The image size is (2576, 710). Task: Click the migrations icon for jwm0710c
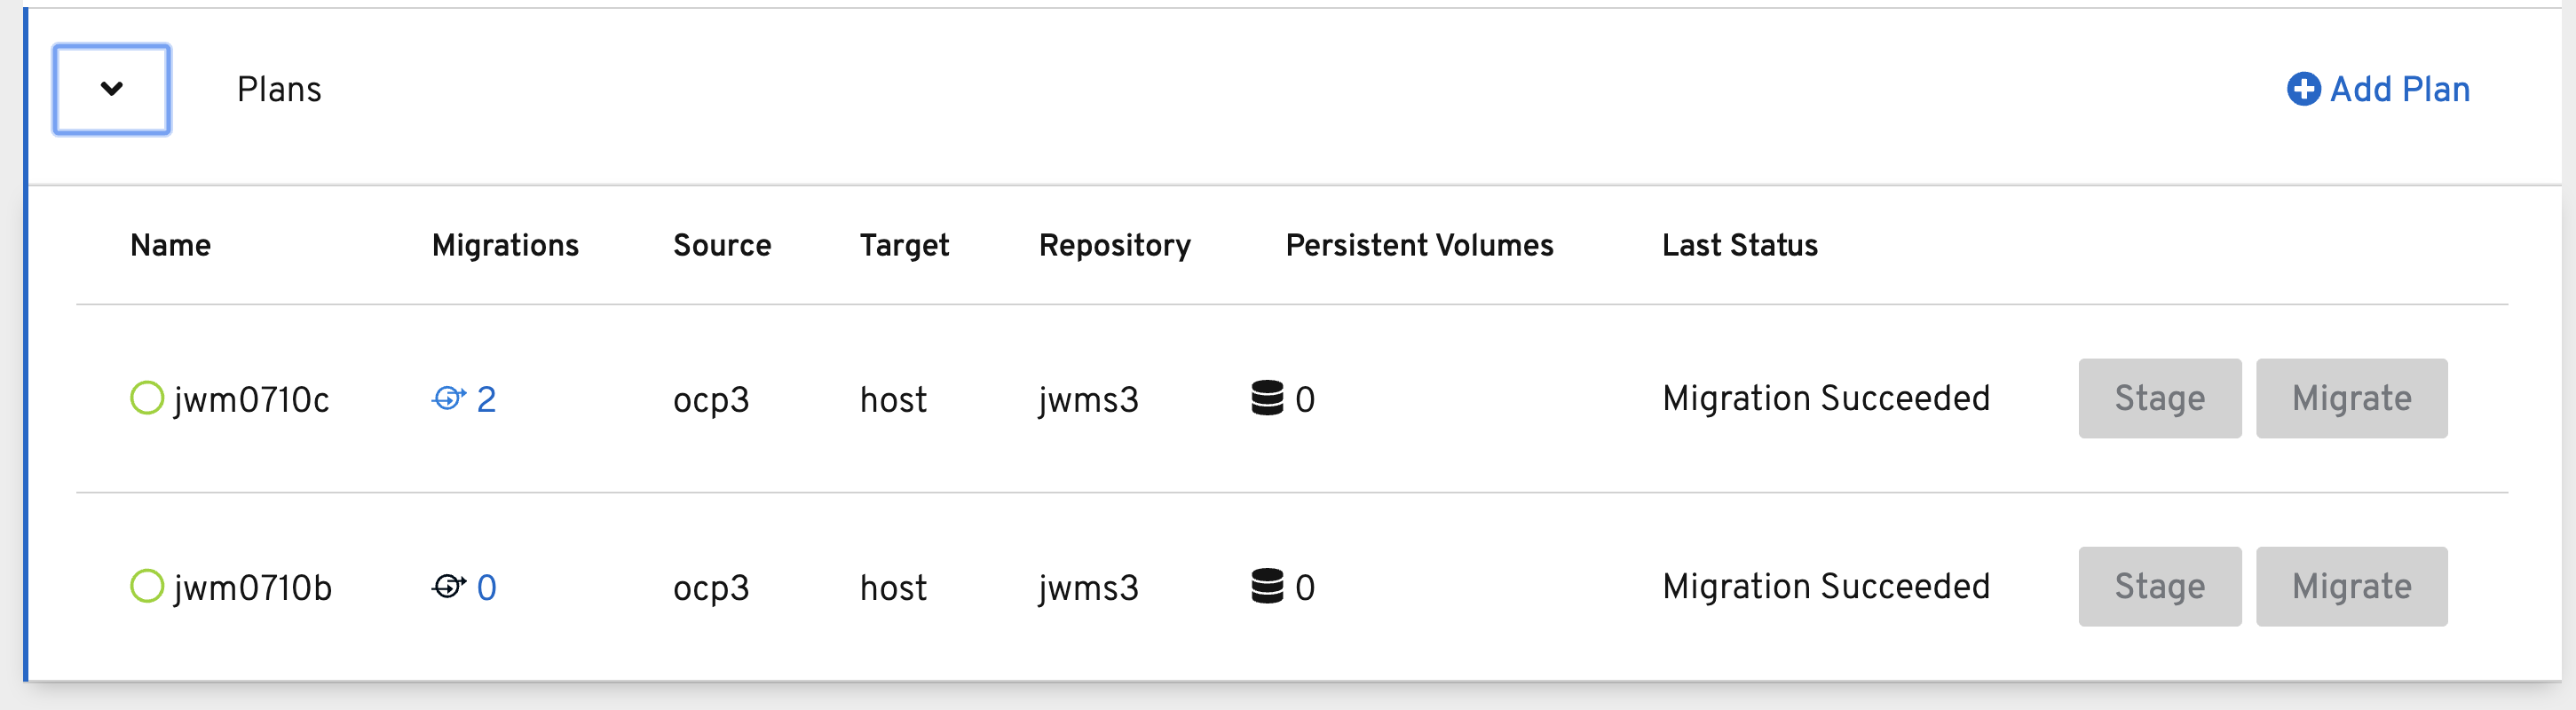point(448,398)
